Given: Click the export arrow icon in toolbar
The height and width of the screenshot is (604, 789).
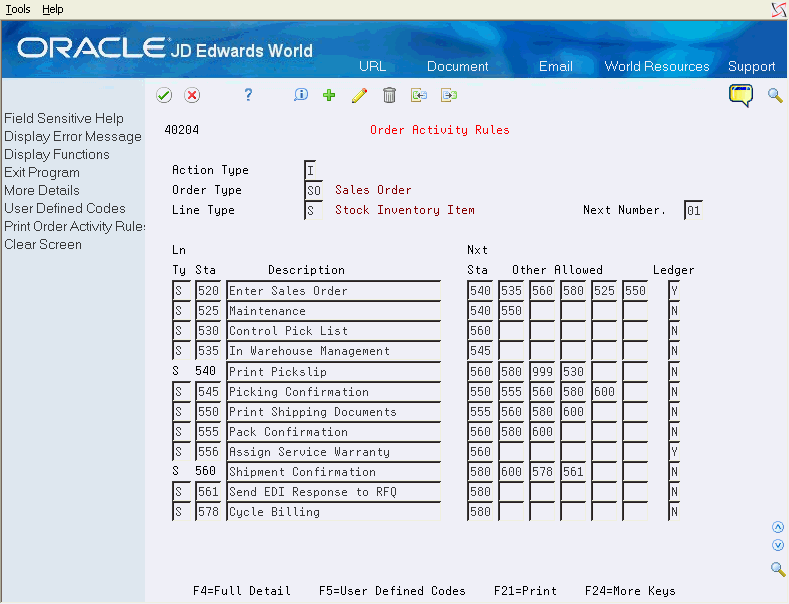Looking at the screenshot, I should (449, 95).
